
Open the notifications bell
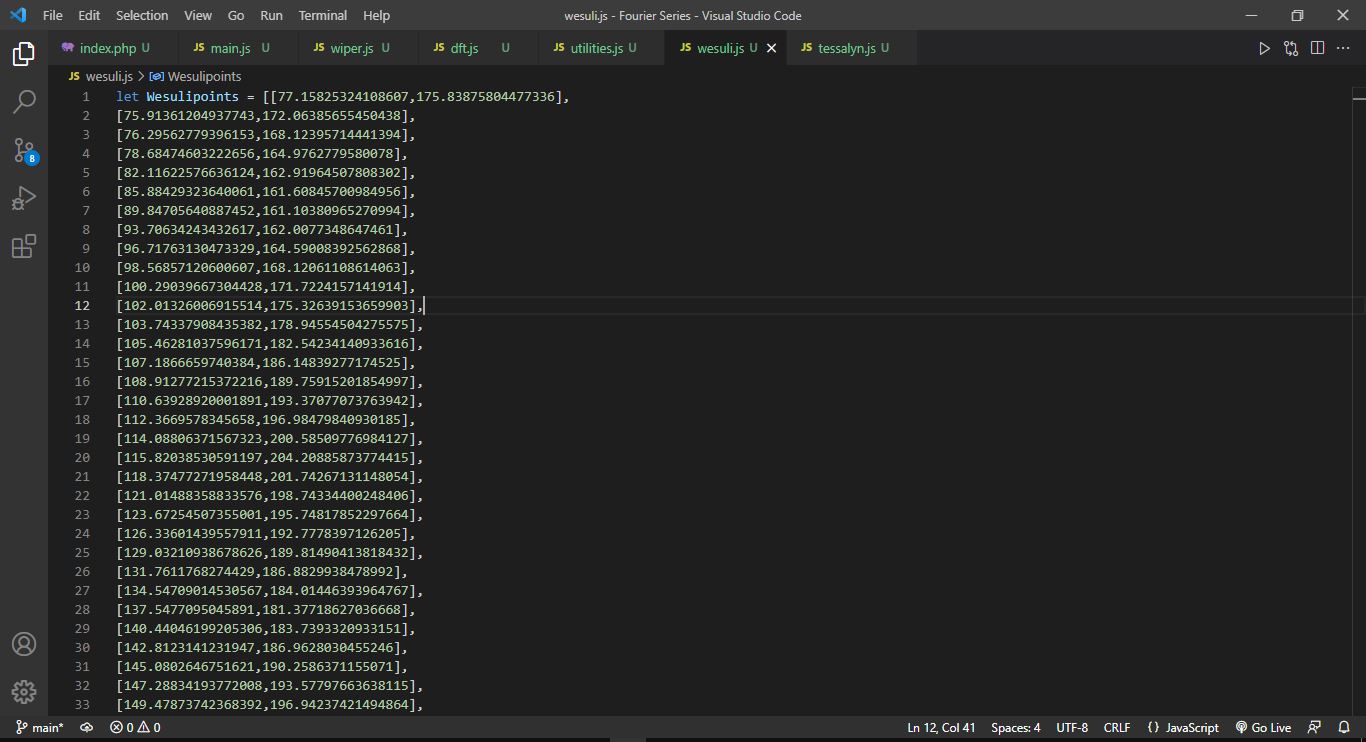point(1344,728)
